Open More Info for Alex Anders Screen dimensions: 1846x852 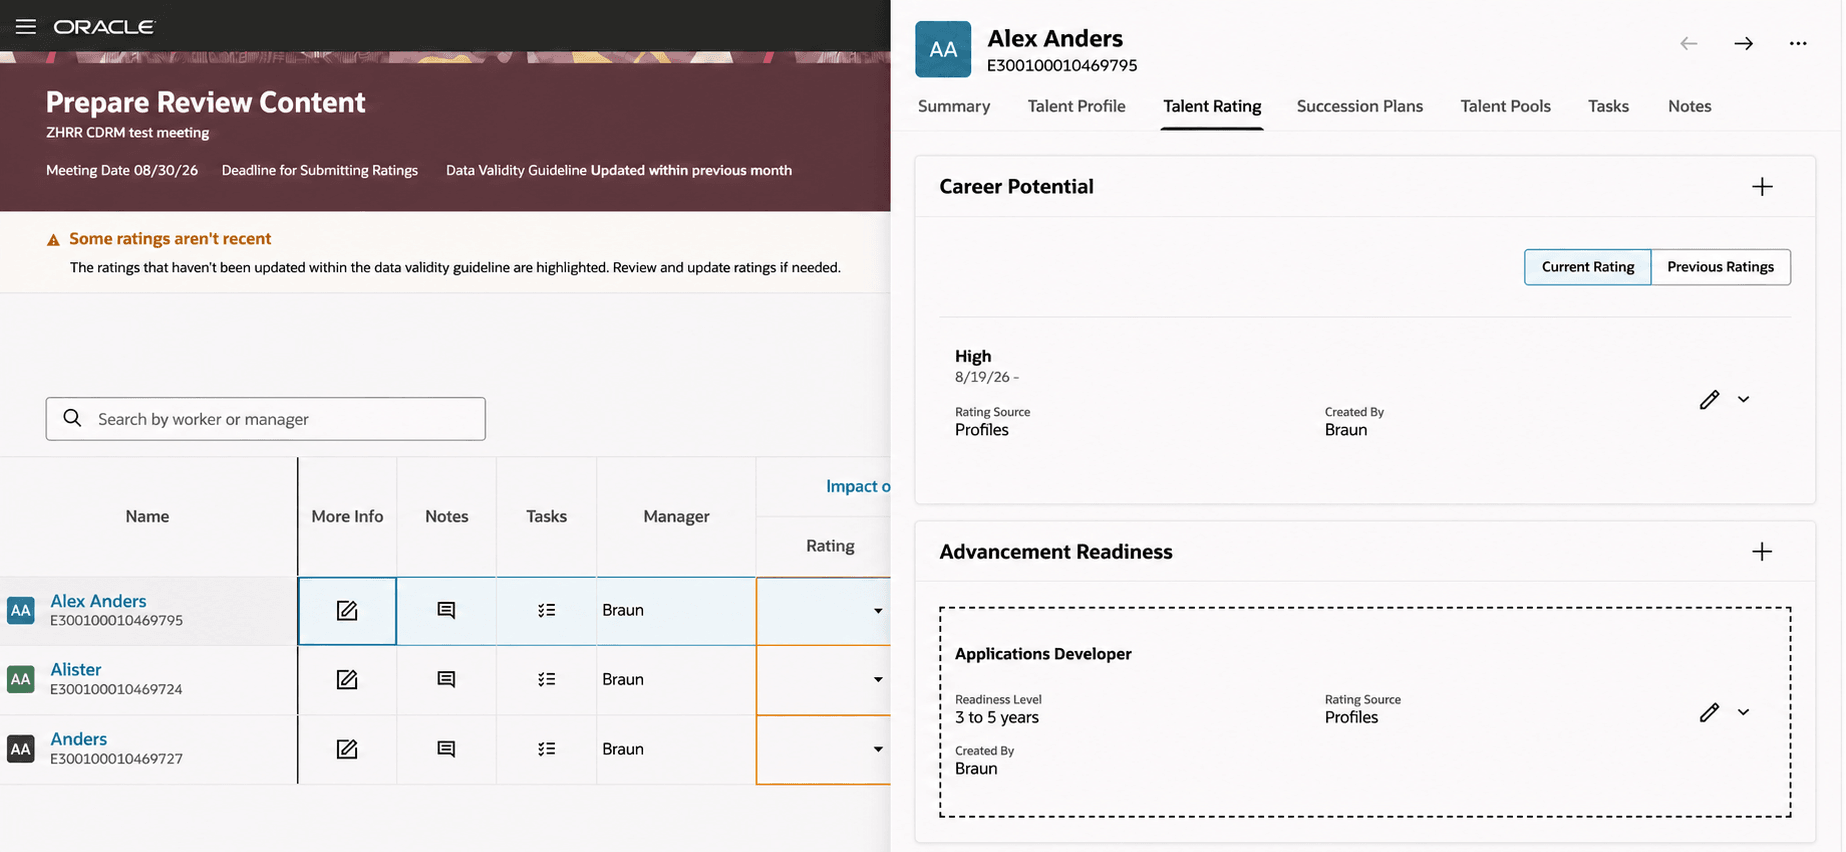pyautogui.click(x=347, y=610)
